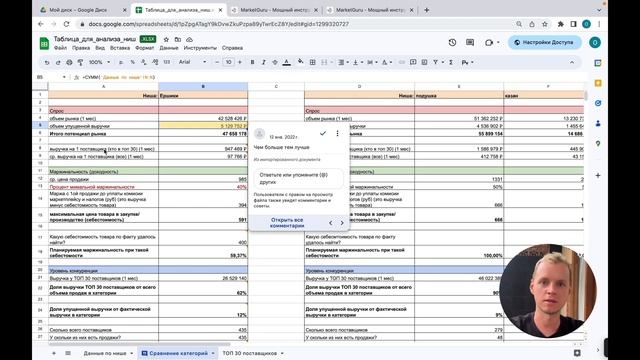Open Google account avatar
The image size is (640, 360).
point(595,42)
